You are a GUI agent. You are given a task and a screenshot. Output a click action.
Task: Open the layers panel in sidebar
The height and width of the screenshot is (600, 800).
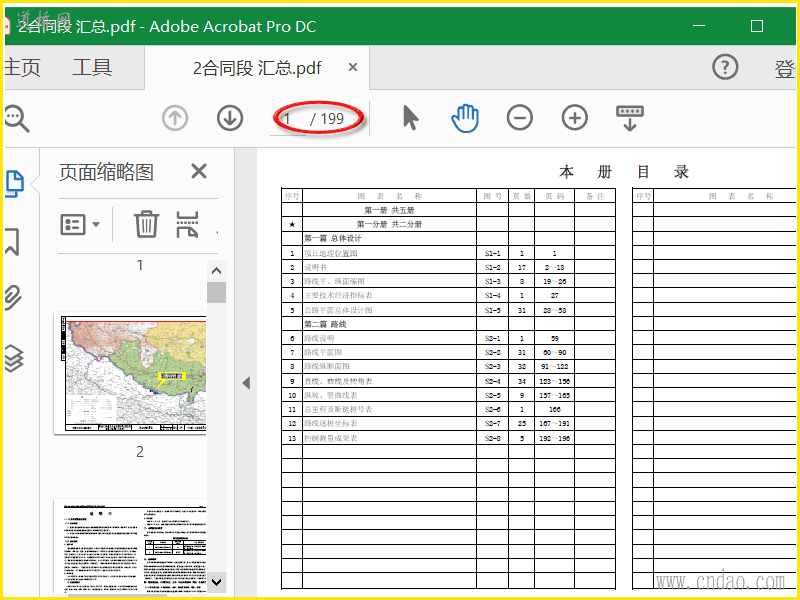coord(14,358)
